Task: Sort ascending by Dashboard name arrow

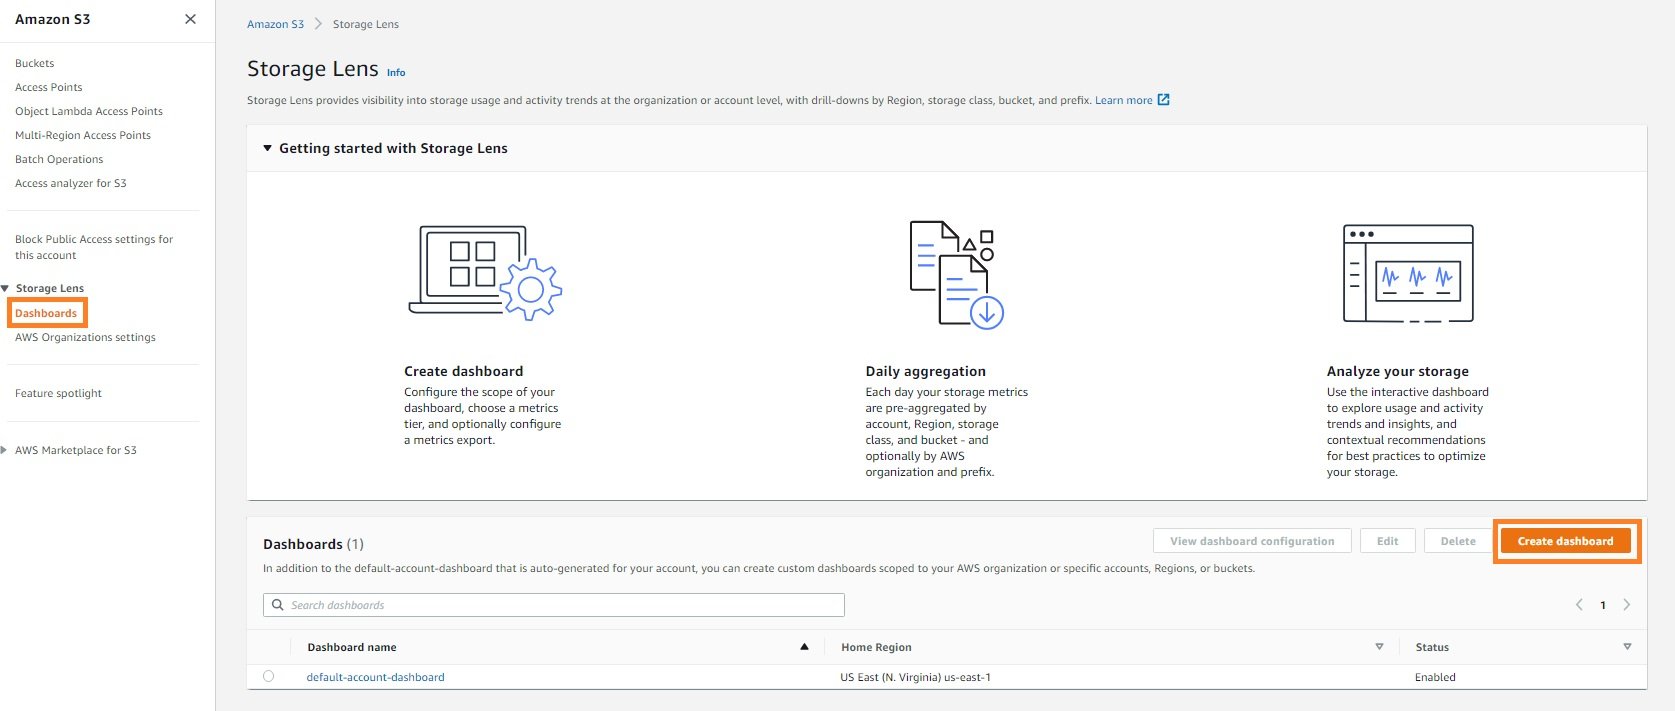Action: pos(804,647)
